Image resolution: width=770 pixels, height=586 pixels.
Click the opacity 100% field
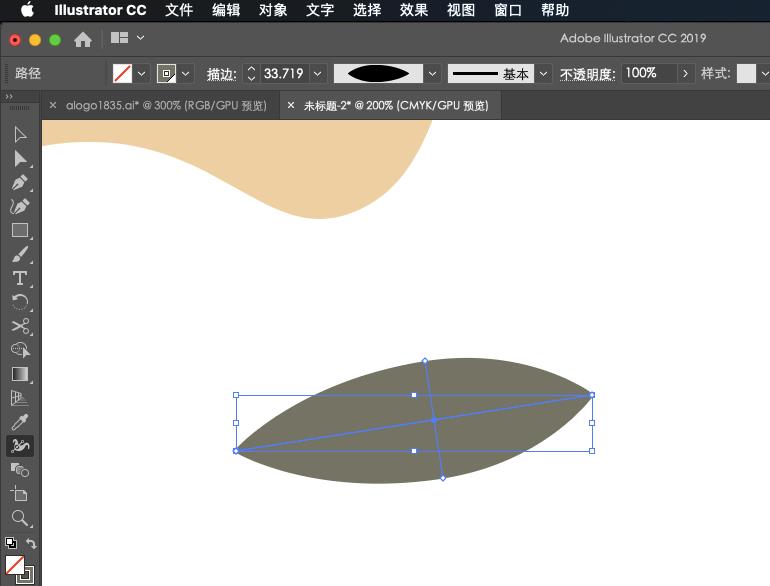click(x=650, y=73)
